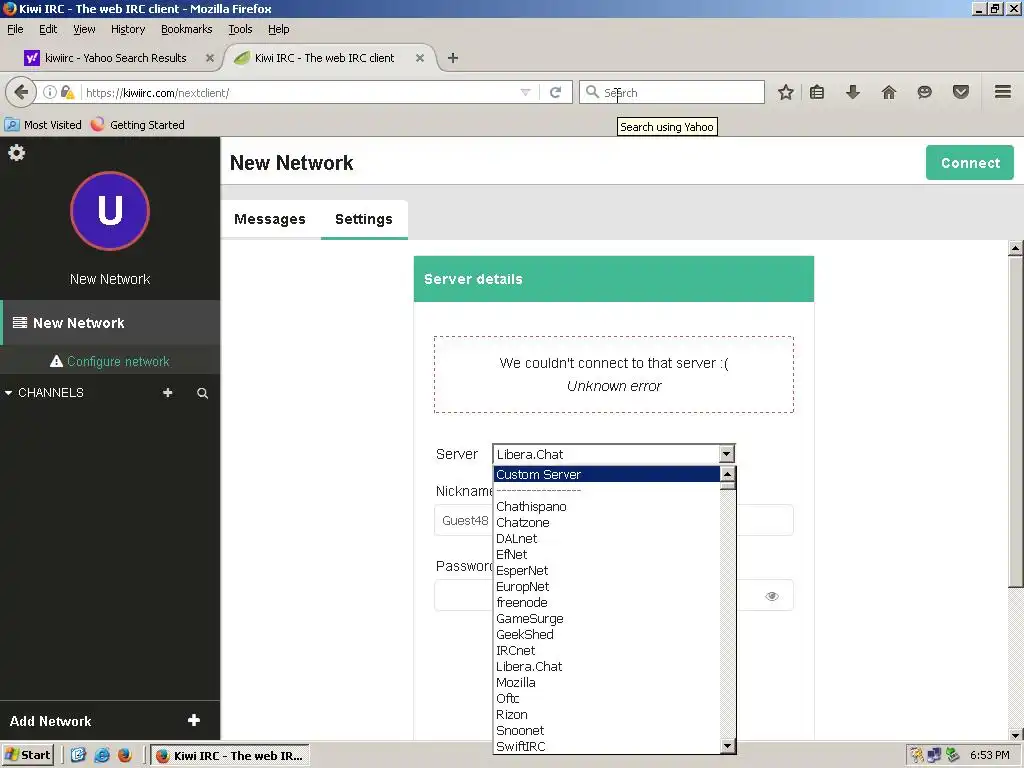Open the Firefox hamburger menu
Image resolution: width=1024 pixels, height=768 pixels.
1003,92
